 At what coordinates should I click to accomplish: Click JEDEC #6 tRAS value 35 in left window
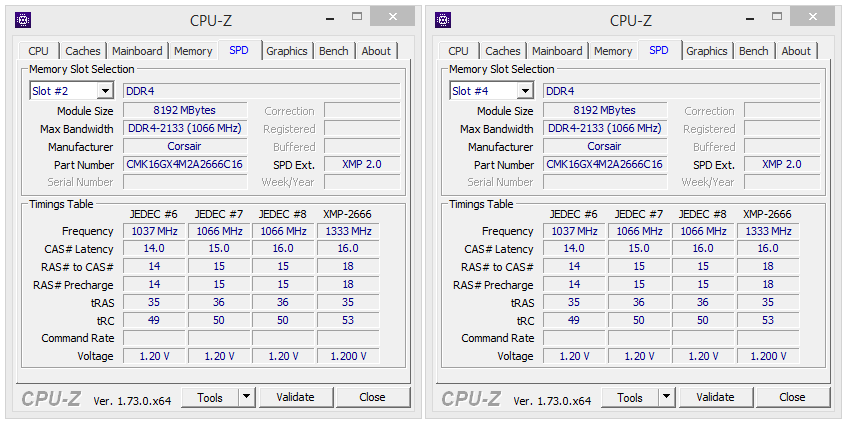154,302
